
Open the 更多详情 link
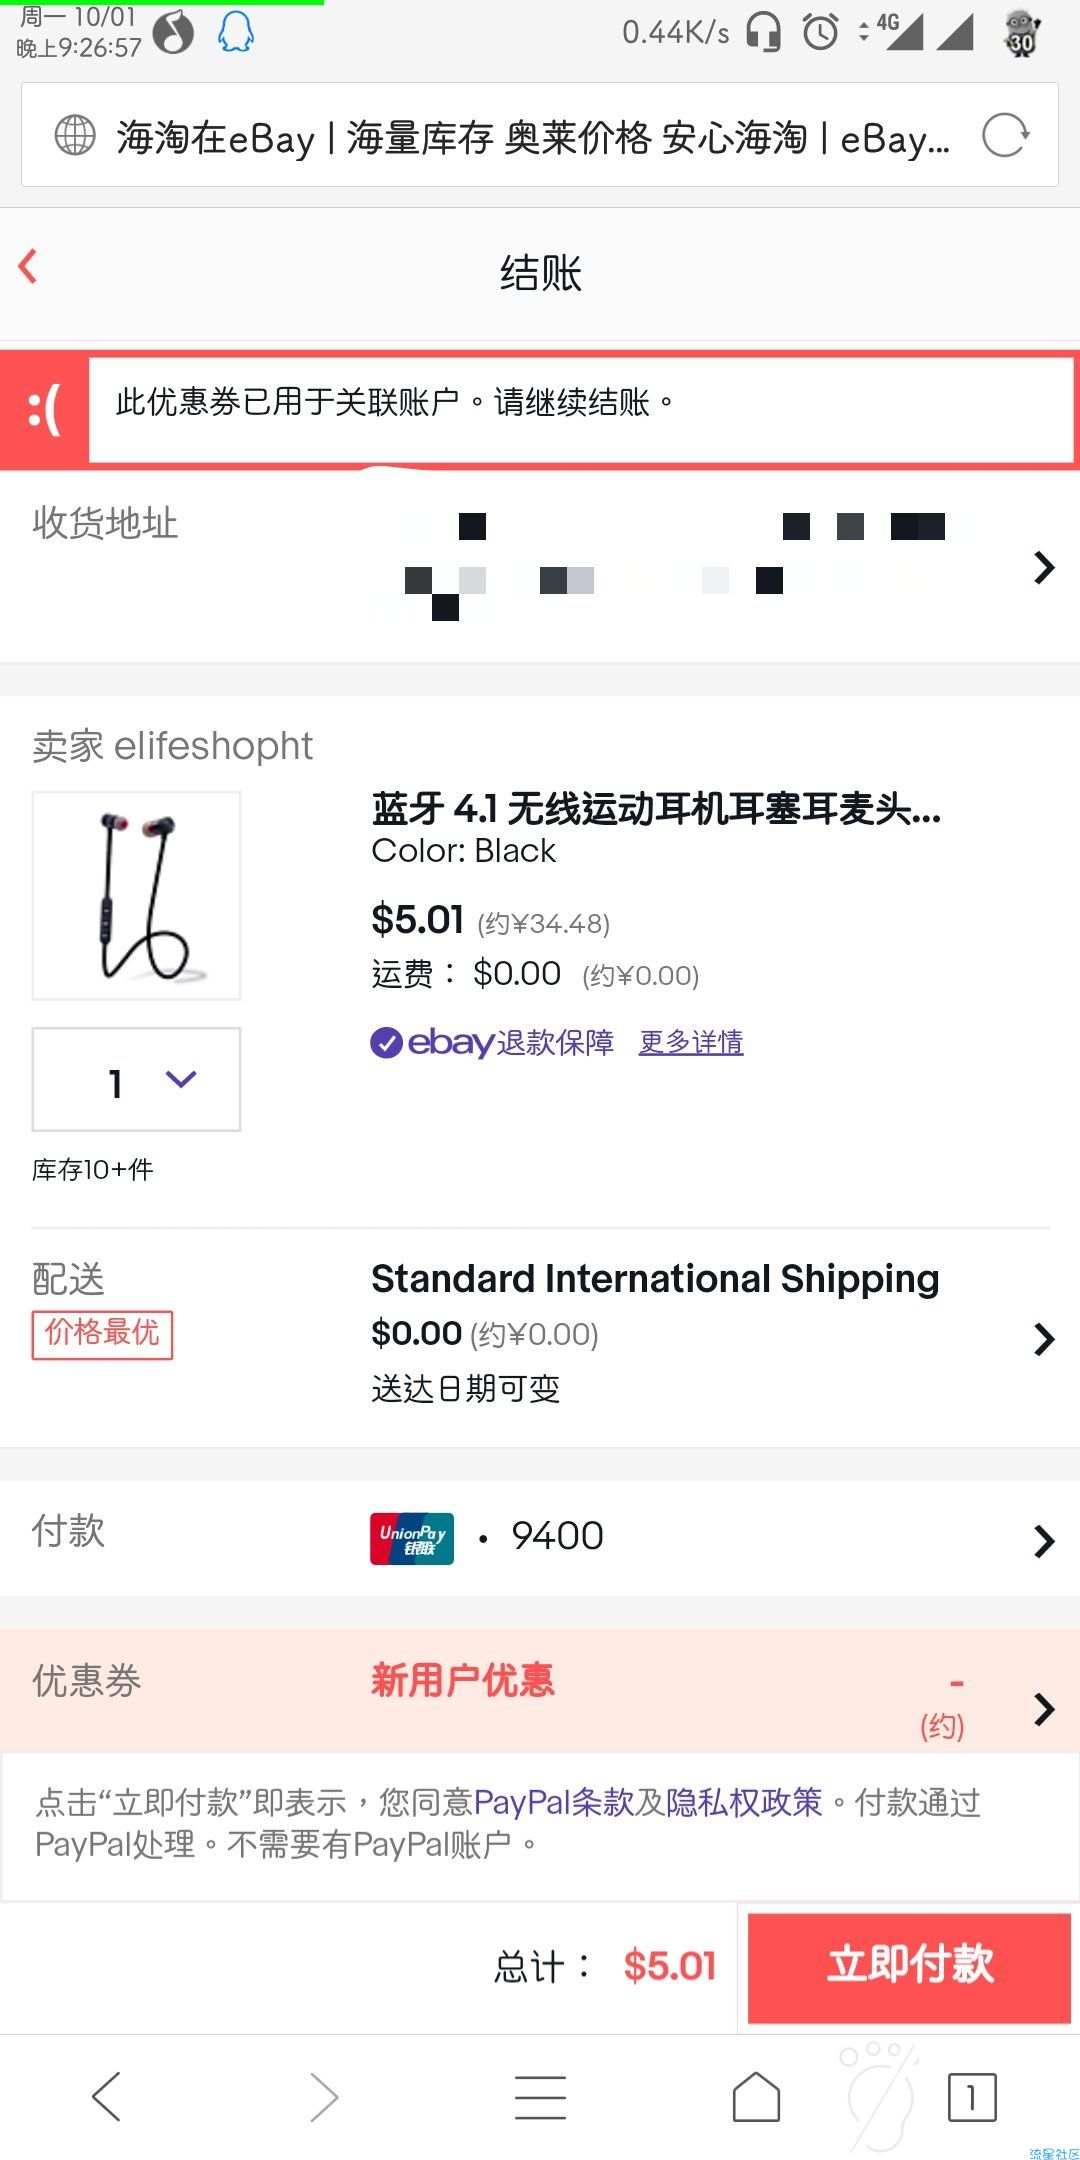click(691, 1043)
